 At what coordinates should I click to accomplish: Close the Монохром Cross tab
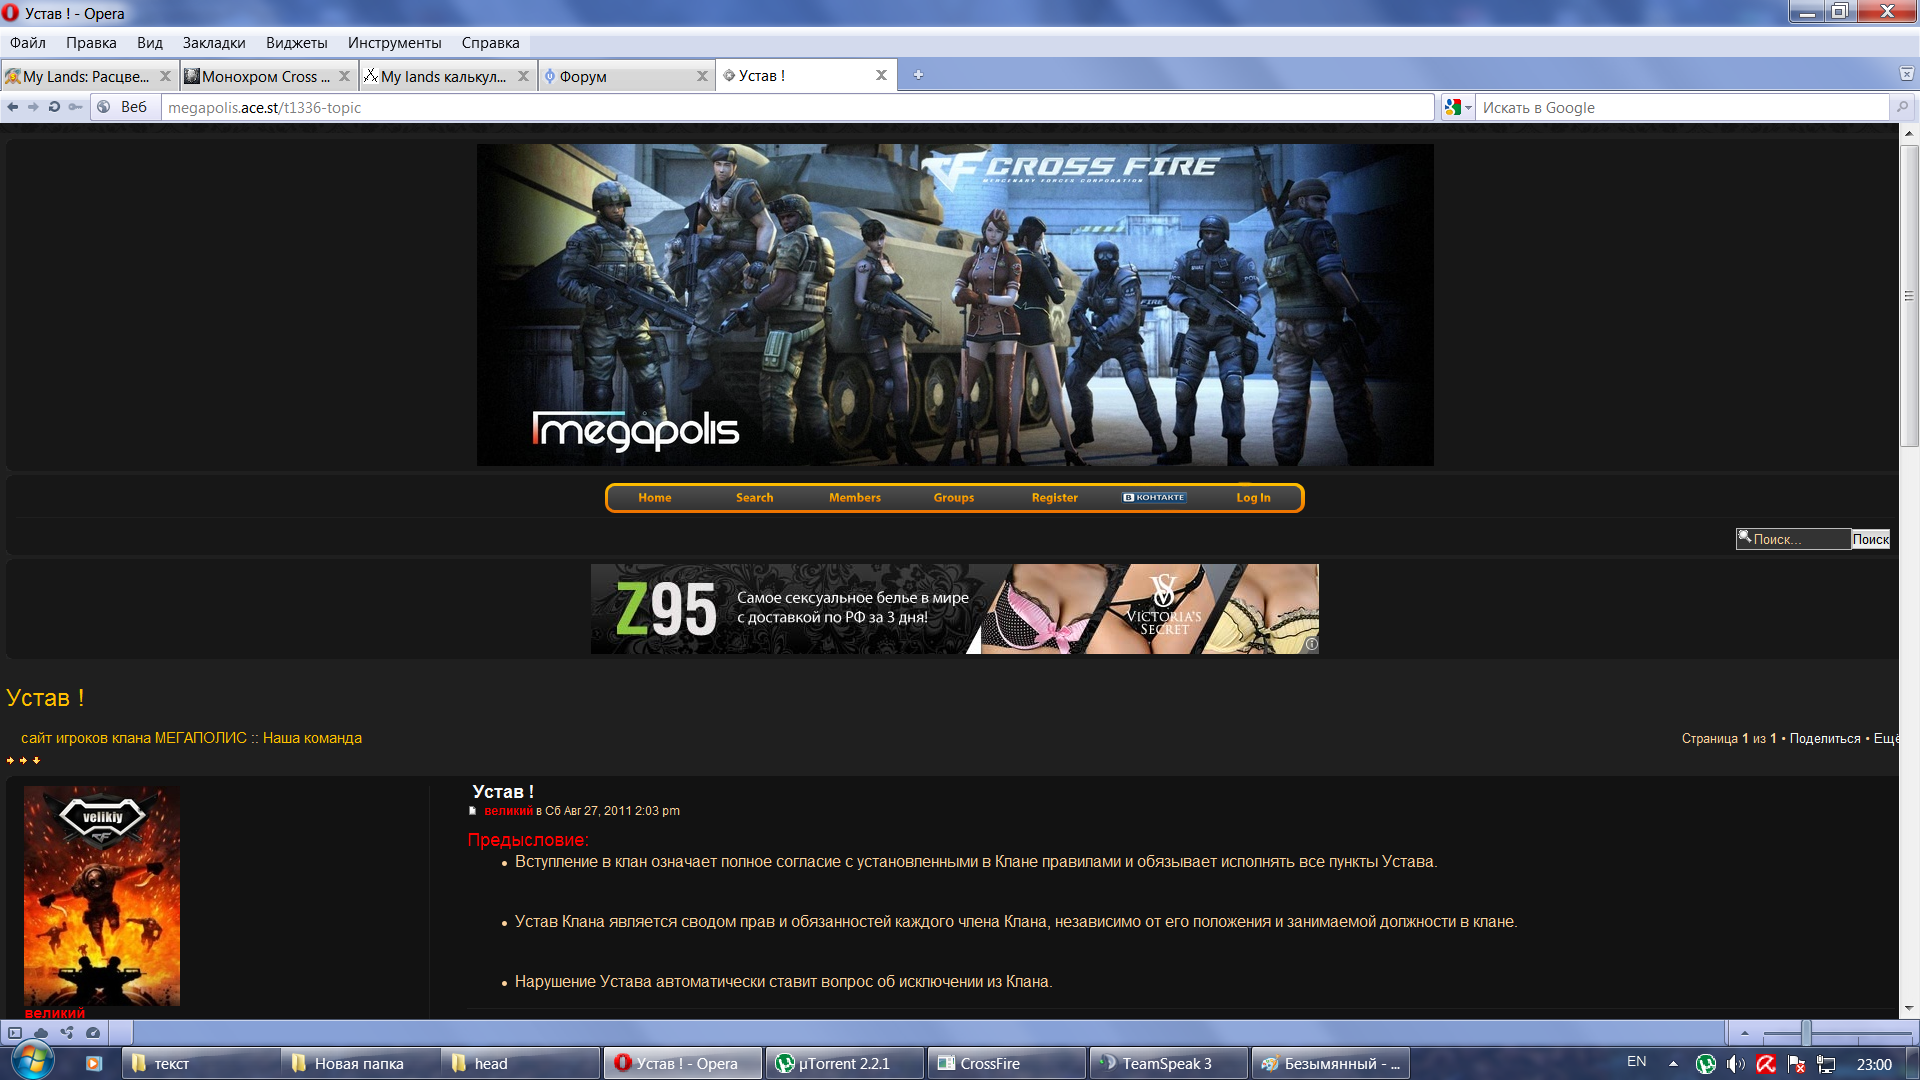[x=344, y=76]
